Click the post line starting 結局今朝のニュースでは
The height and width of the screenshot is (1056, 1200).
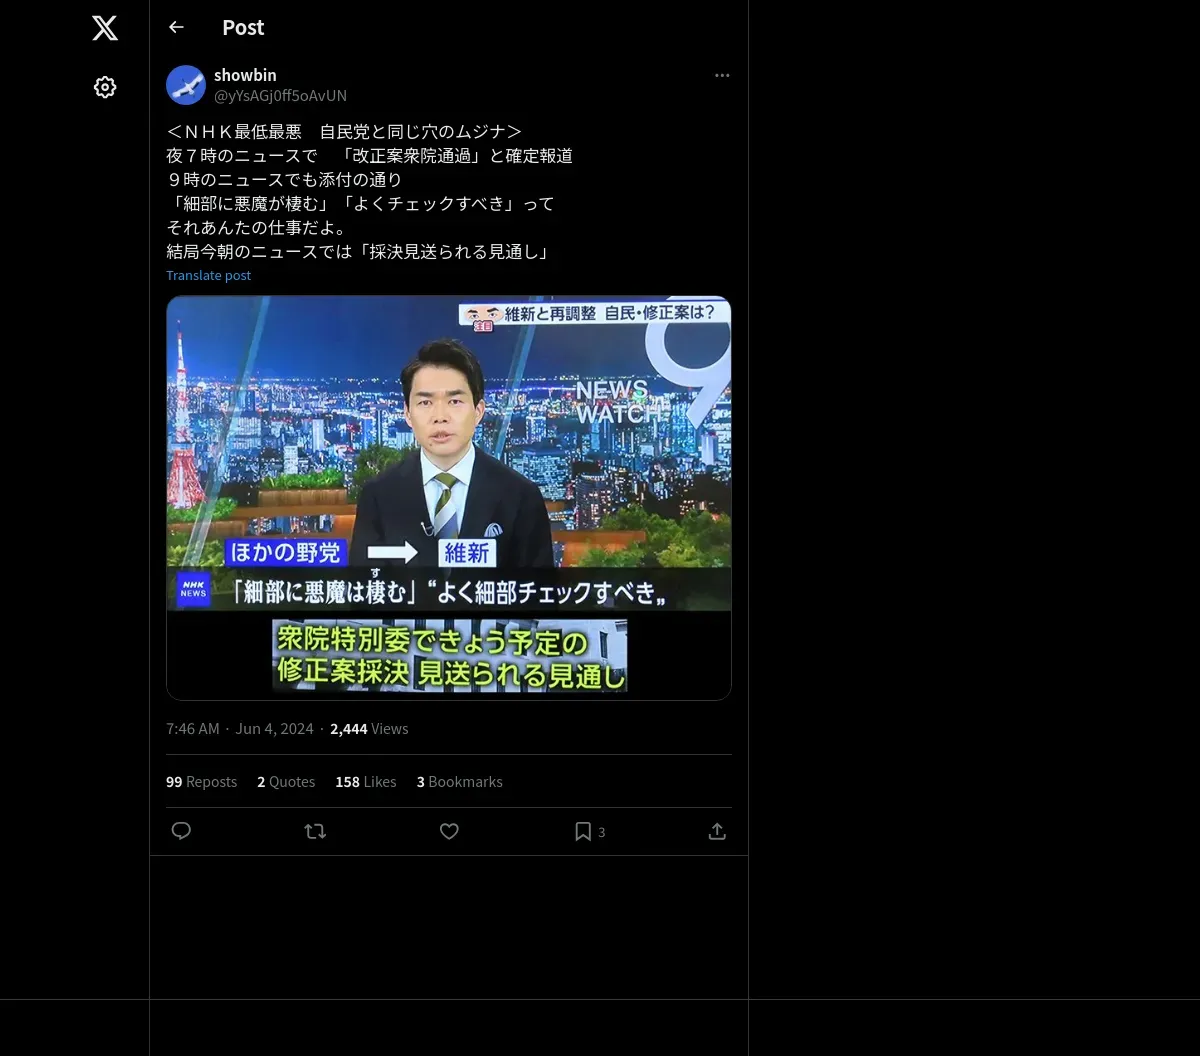[x=360, y=252]
